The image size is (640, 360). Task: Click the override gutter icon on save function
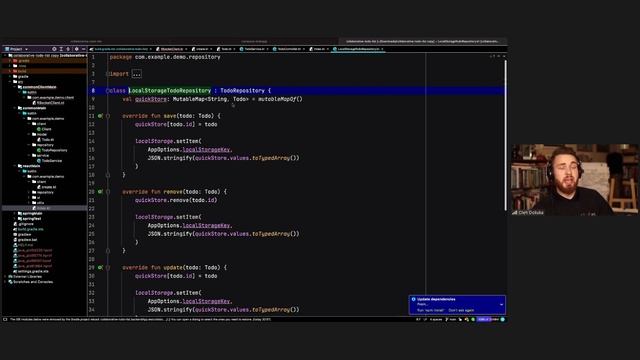[100, 116]
